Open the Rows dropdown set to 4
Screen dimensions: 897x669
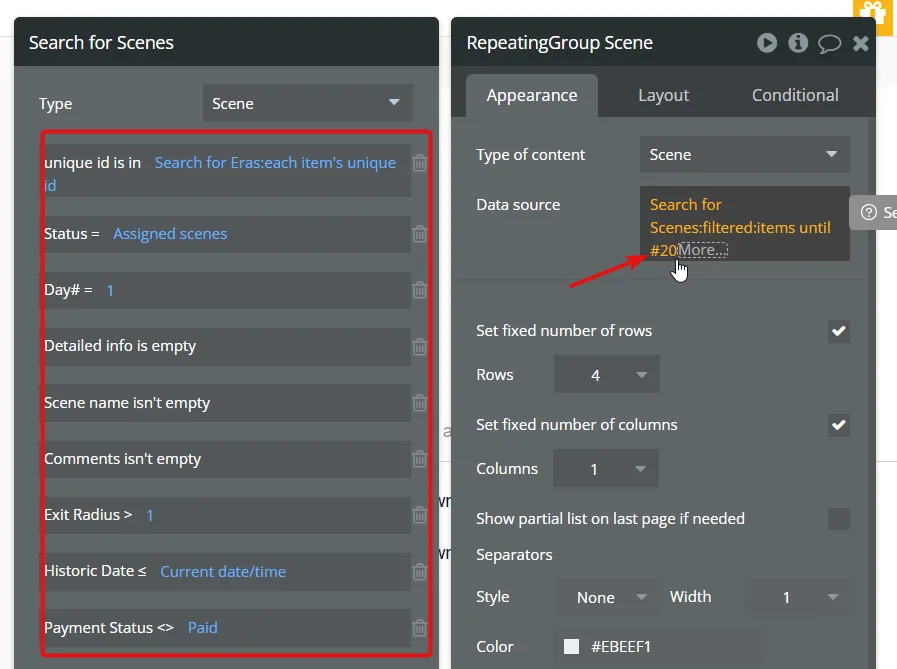point(606,374)
